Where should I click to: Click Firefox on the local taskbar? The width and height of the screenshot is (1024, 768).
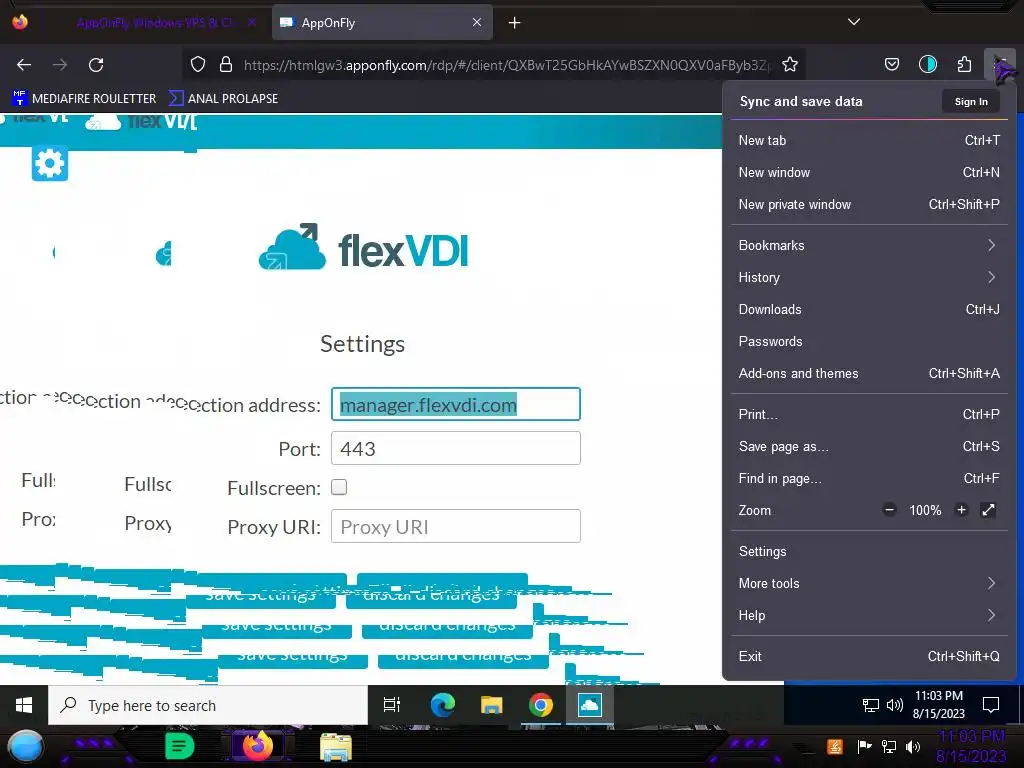click(257, 746)
